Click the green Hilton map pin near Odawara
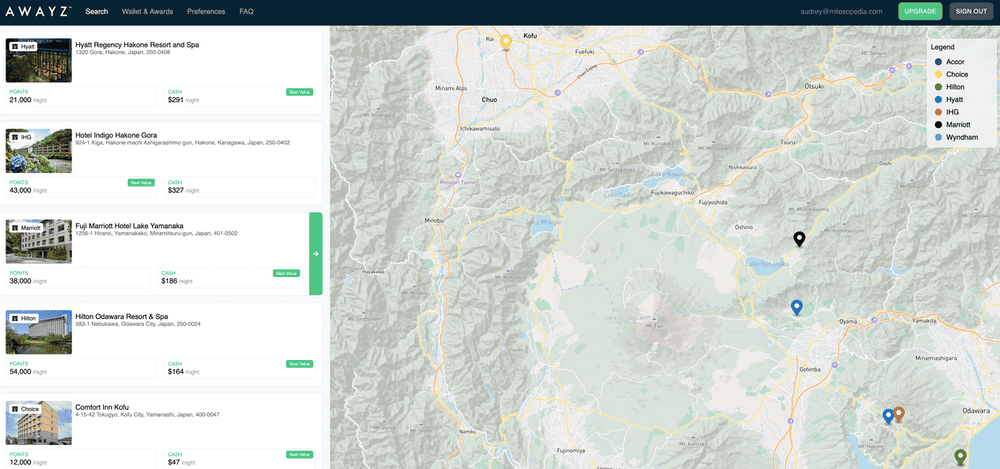This screenshot has height=469, width=1000. (961, 457)
